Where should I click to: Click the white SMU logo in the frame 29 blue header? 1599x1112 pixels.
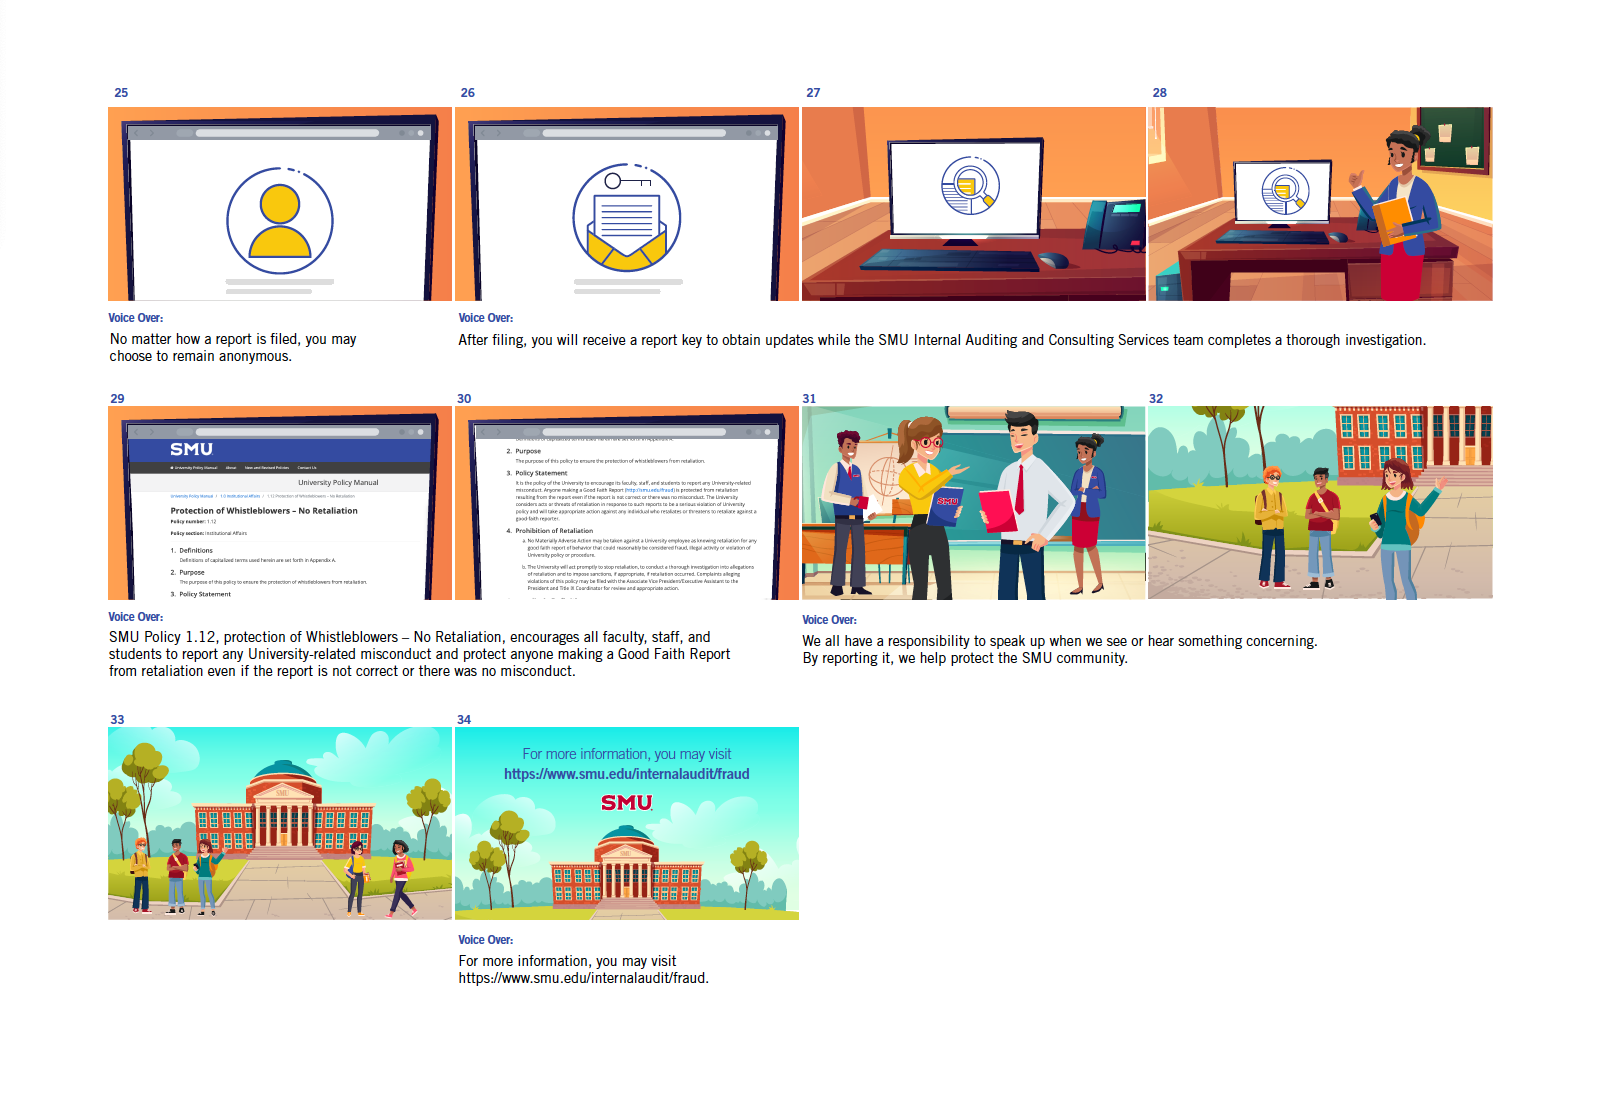(191, 450)
